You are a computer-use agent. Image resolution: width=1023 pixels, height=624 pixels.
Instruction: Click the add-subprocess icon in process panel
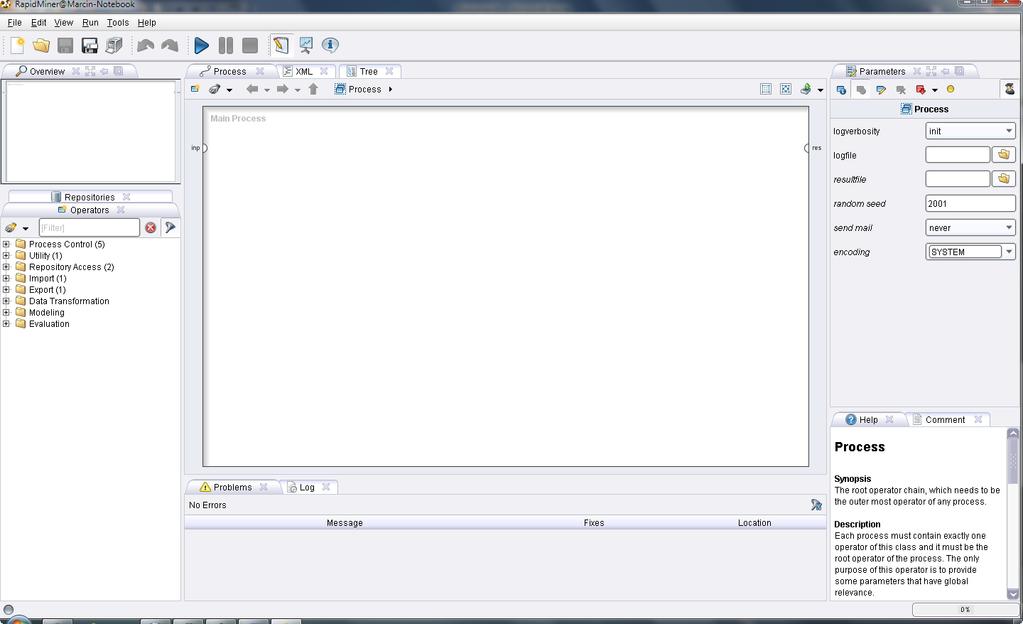click(x=194, y=89)
